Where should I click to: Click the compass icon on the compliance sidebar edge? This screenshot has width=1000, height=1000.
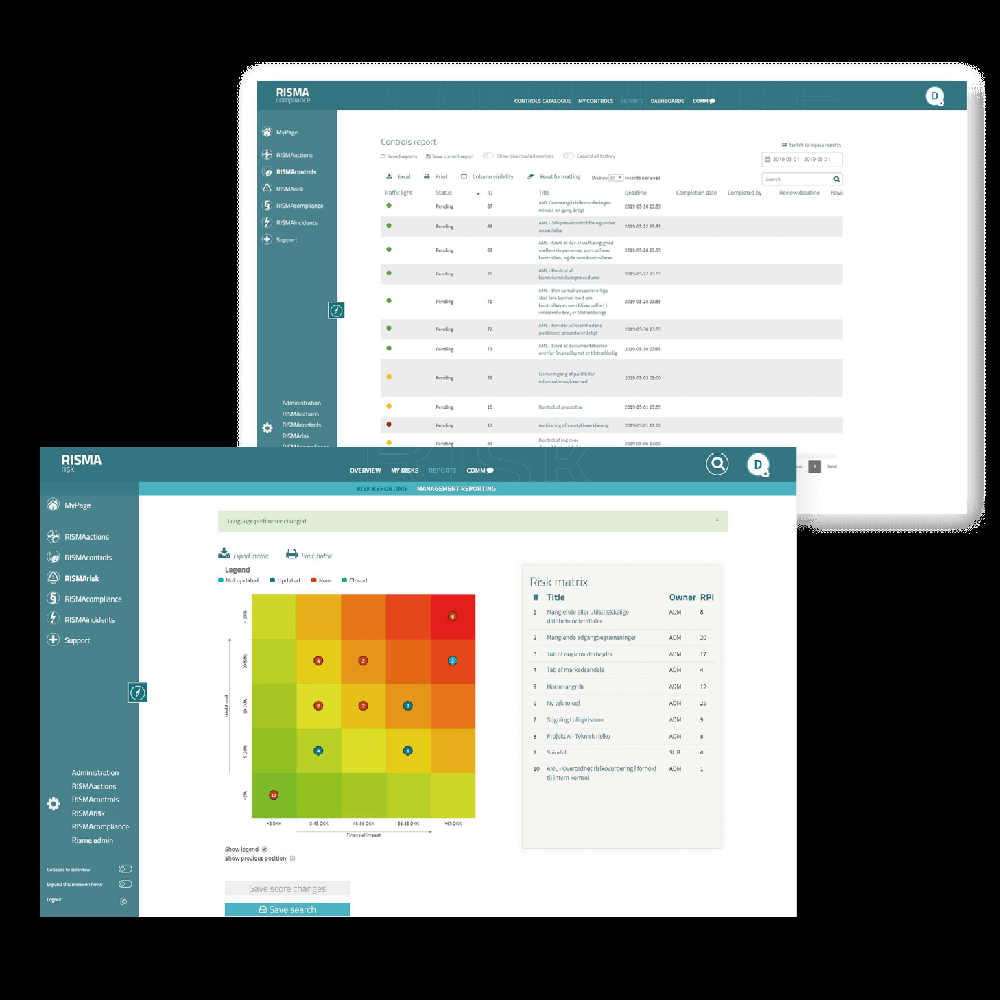[336, 310]
